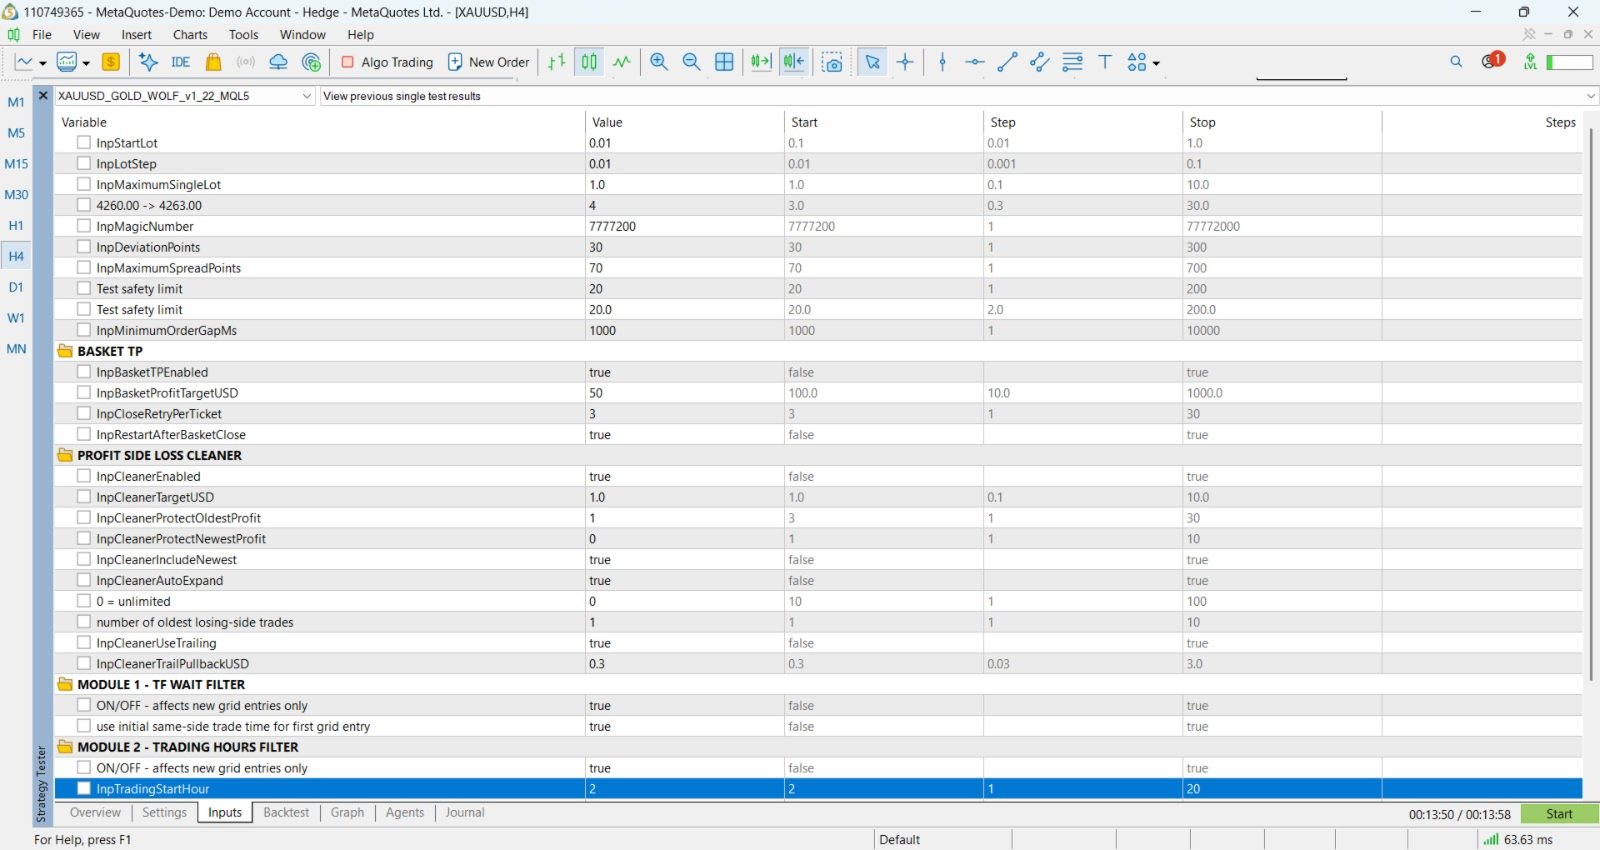Viewport: 1600px width, 850px height.
Task: Switch chart to bar chart display
Action: coord(557,62)
